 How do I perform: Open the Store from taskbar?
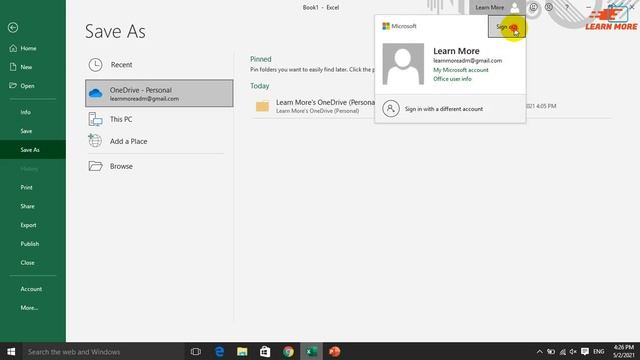pyautogui.click(x=265, y=351)
